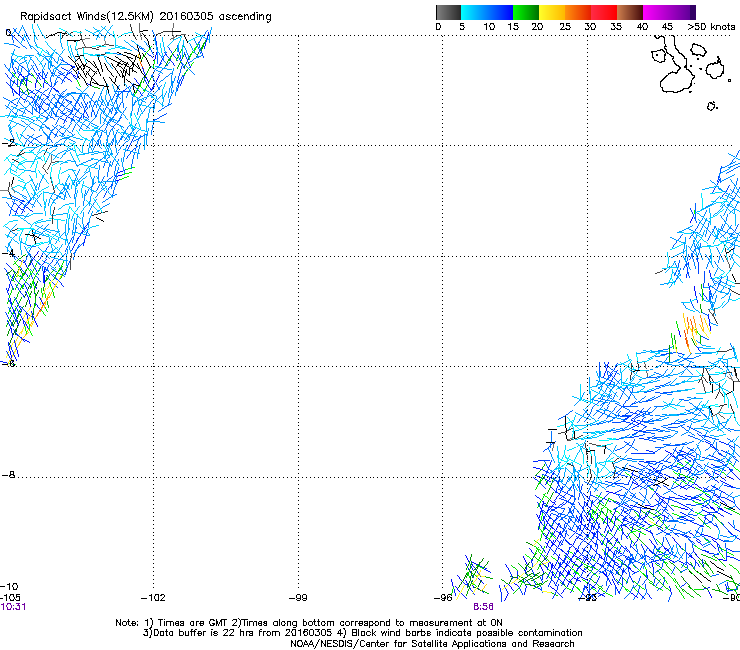Click the legend label '10'
Image resolution: width=740 pixels, height=650 pixels.
click(x=489, y=27)
